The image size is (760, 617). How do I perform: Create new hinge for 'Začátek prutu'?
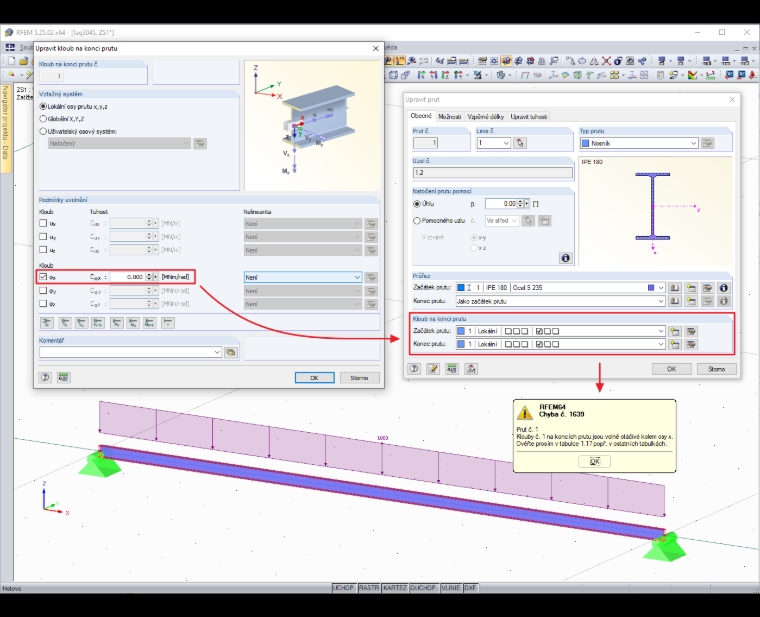pyautogui.click(x=675, y=332)
